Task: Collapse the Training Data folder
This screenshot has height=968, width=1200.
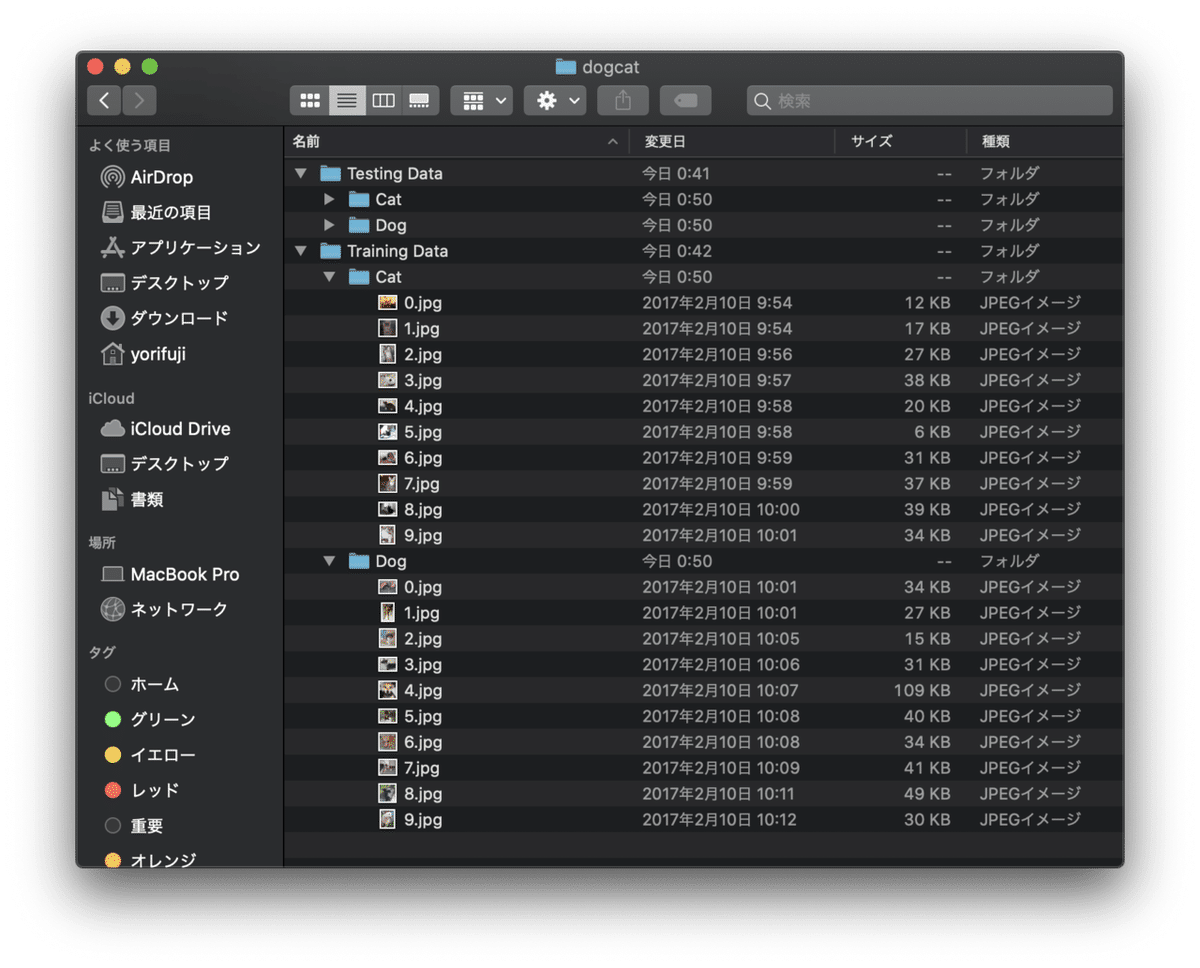Action: click(x=300, y=251)
